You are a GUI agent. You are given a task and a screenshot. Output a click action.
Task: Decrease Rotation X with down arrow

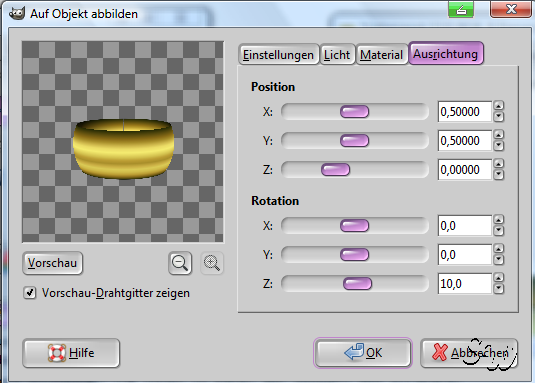coord(498,231)
